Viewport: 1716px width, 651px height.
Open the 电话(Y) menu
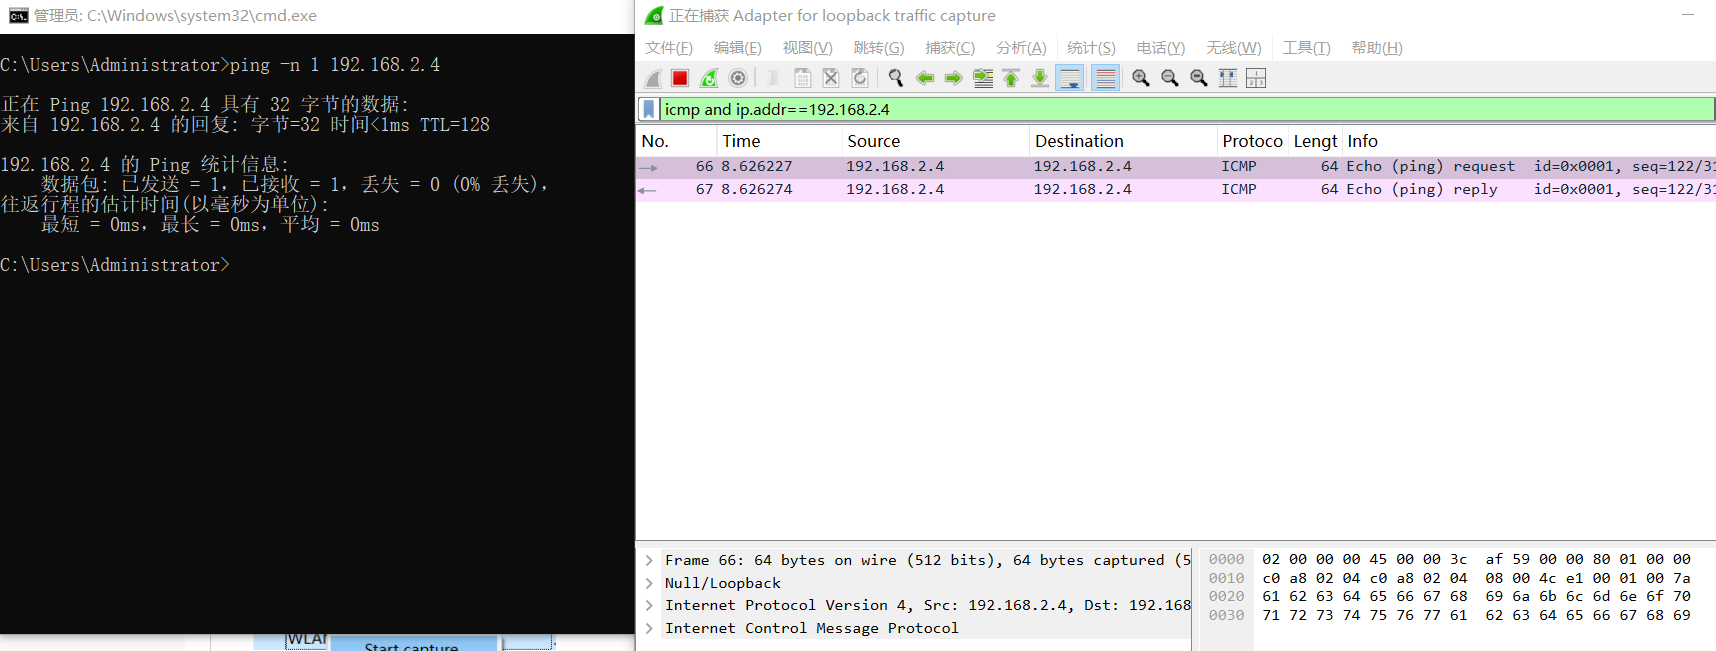pyautogui.click(x=1160, y=48)
